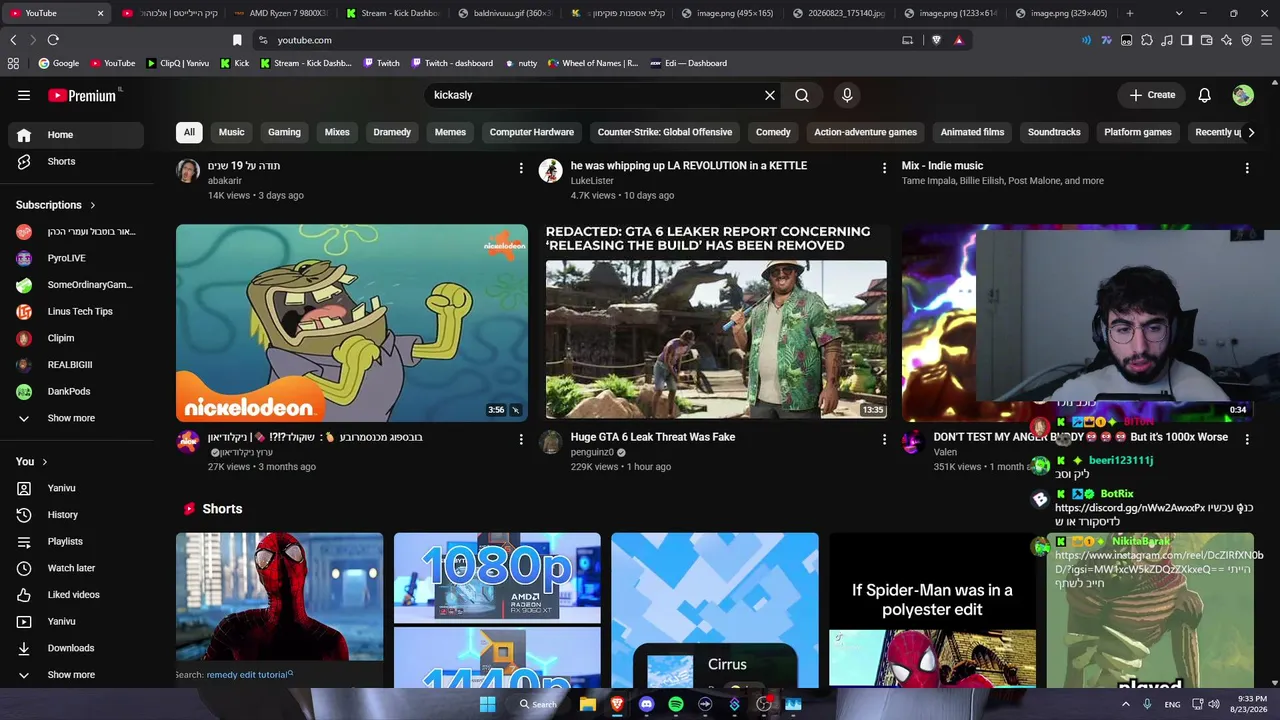Submit search with the magnifier button
The height and width of the screenshot is (720, 1280).
pyautogui.click(x=802, y=95)
